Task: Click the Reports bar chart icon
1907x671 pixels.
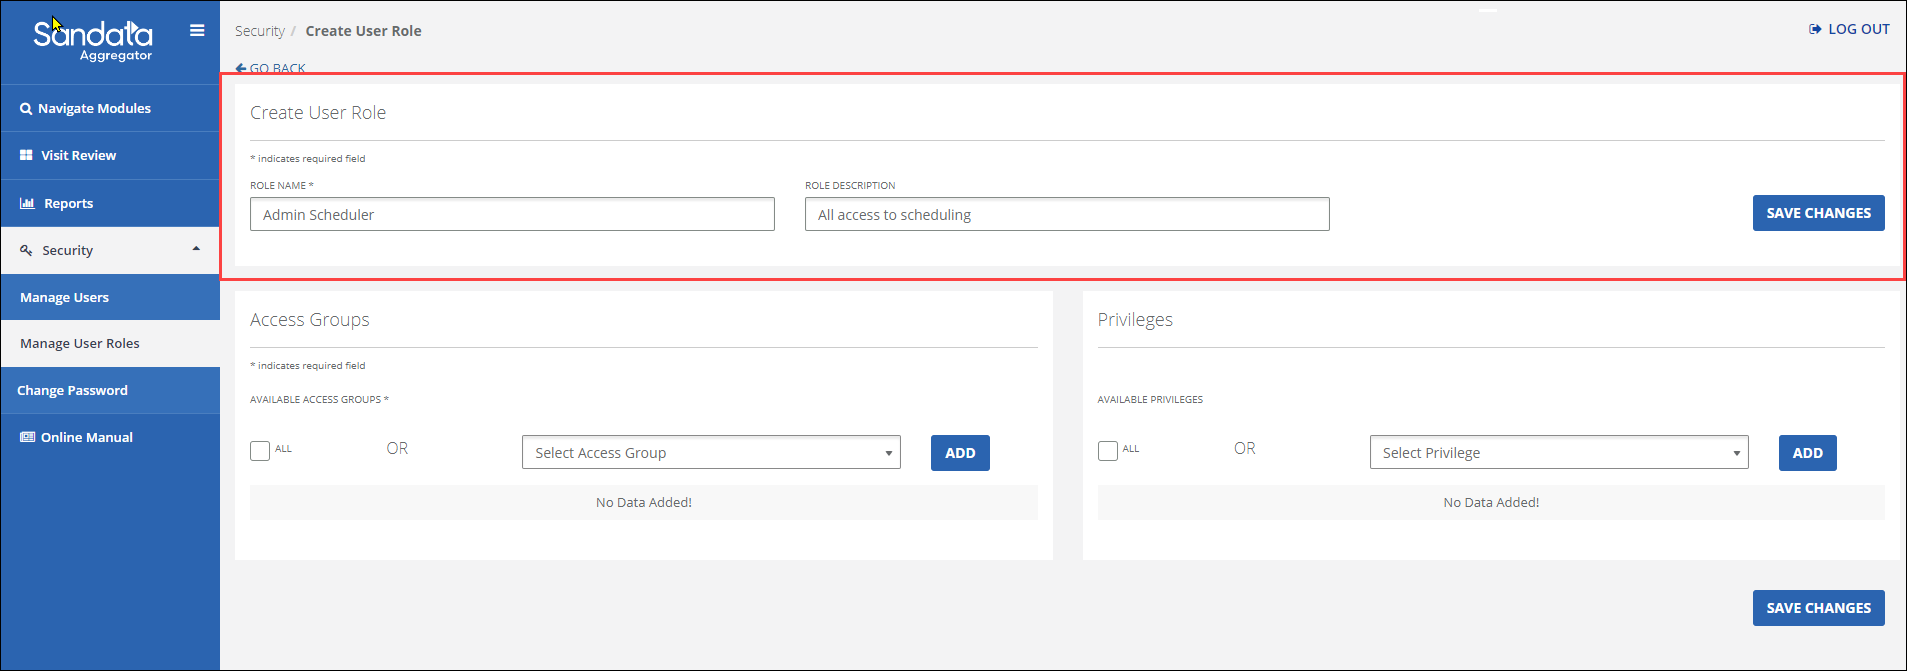Action: click(27, 203)
